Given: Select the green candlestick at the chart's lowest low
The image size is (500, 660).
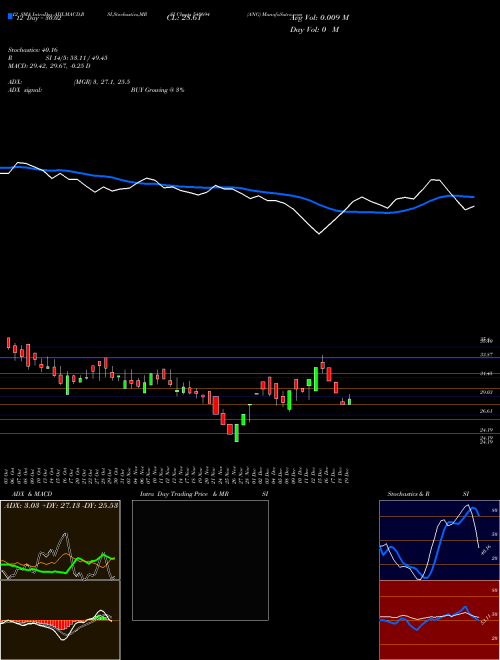Looking at the screenshot, I should (x=237, y=433).
